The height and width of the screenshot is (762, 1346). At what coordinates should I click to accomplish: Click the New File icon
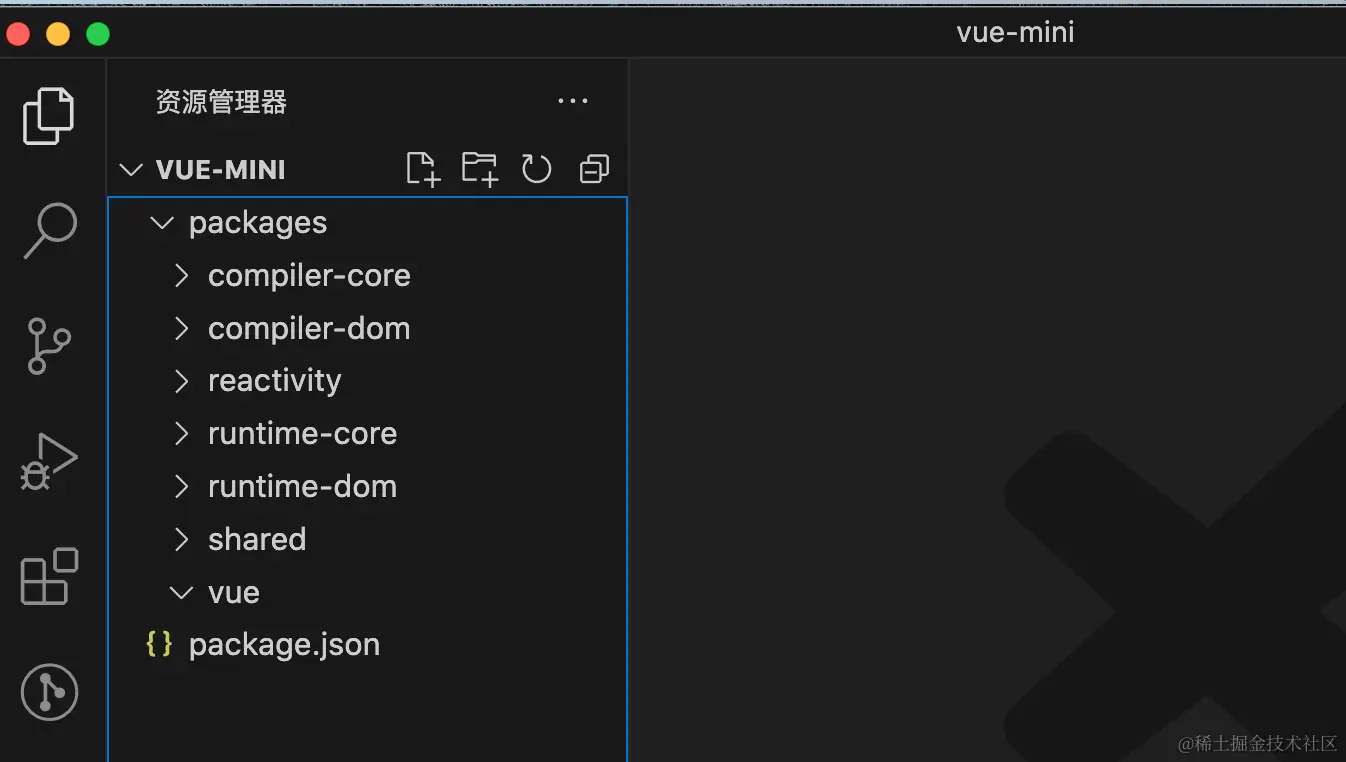point(423,169)
